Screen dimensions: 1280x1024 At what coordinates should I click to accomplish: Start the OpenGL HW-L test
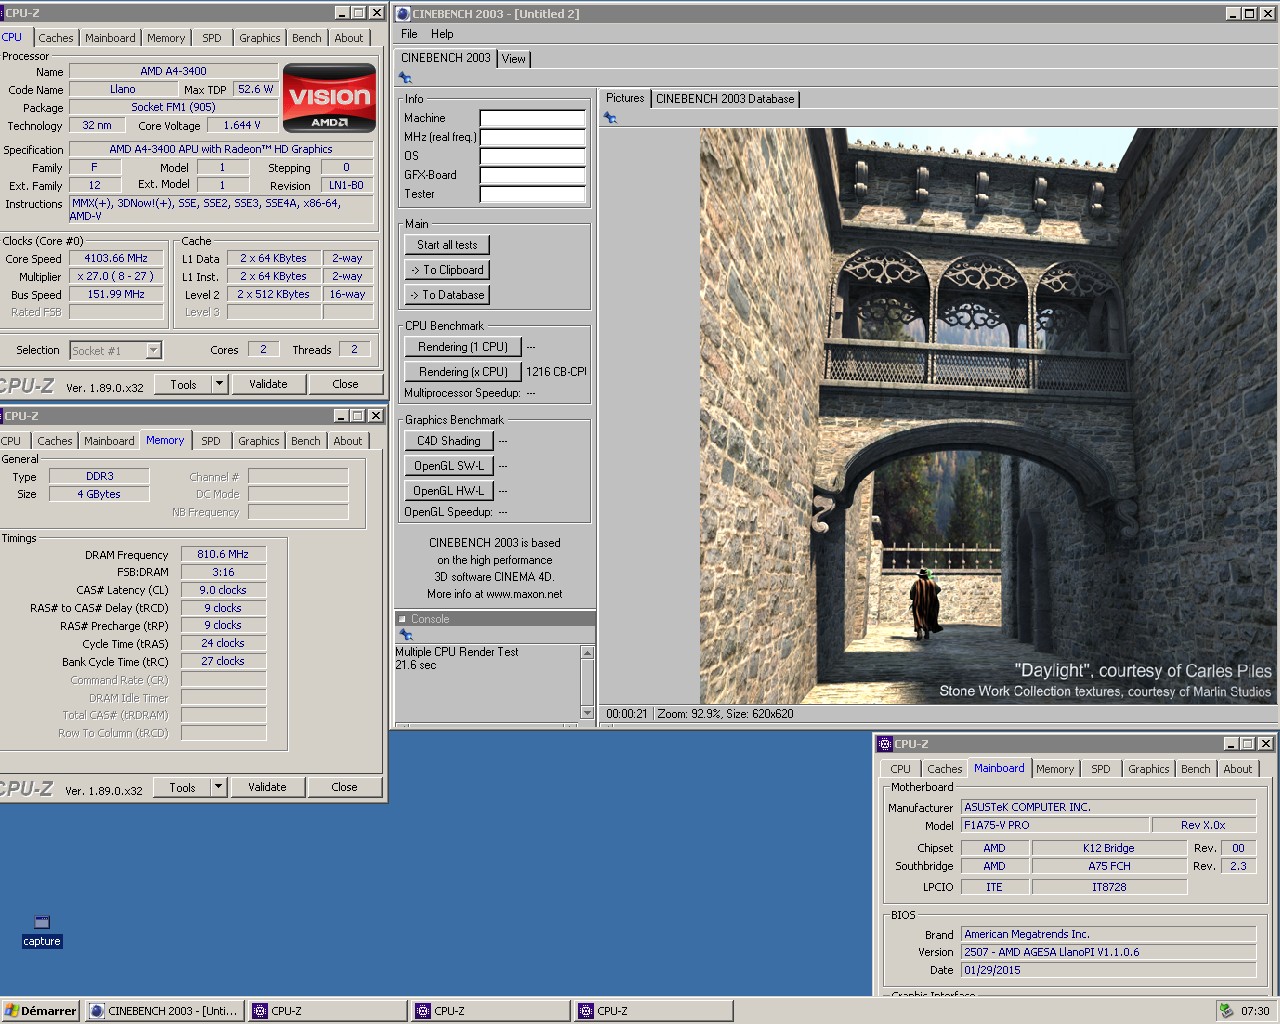[449, 491]
